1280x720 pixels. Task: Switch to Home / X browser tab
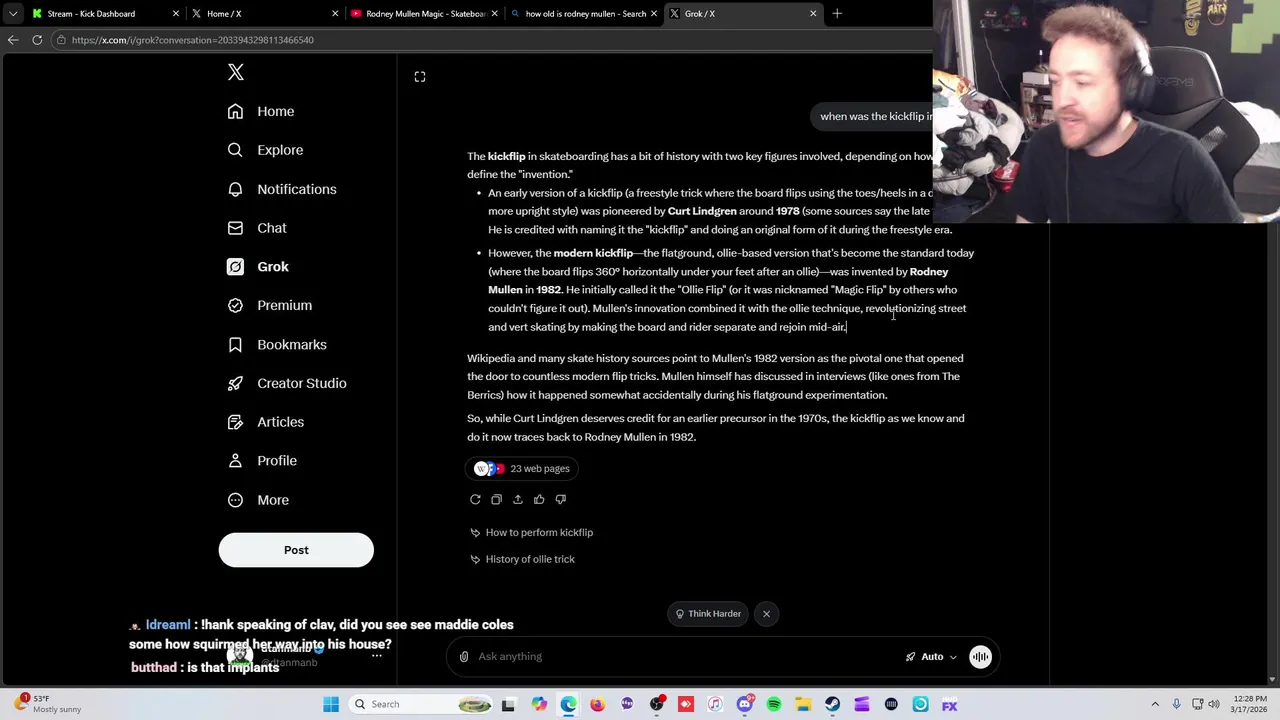(x=265, y=14)
